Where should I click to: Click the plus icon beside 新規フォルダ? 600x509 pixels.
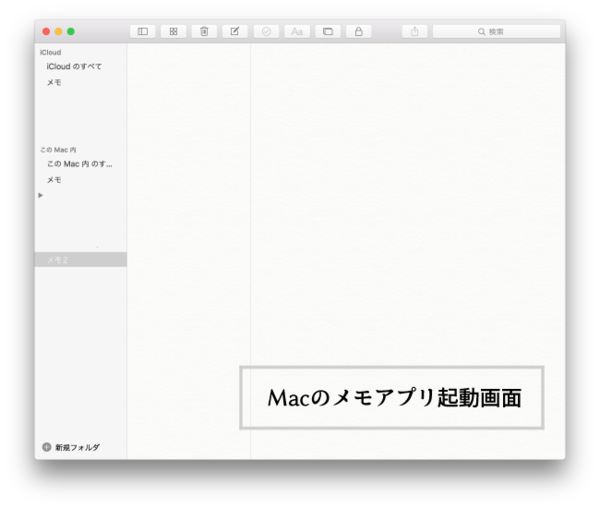coord(46,447)
